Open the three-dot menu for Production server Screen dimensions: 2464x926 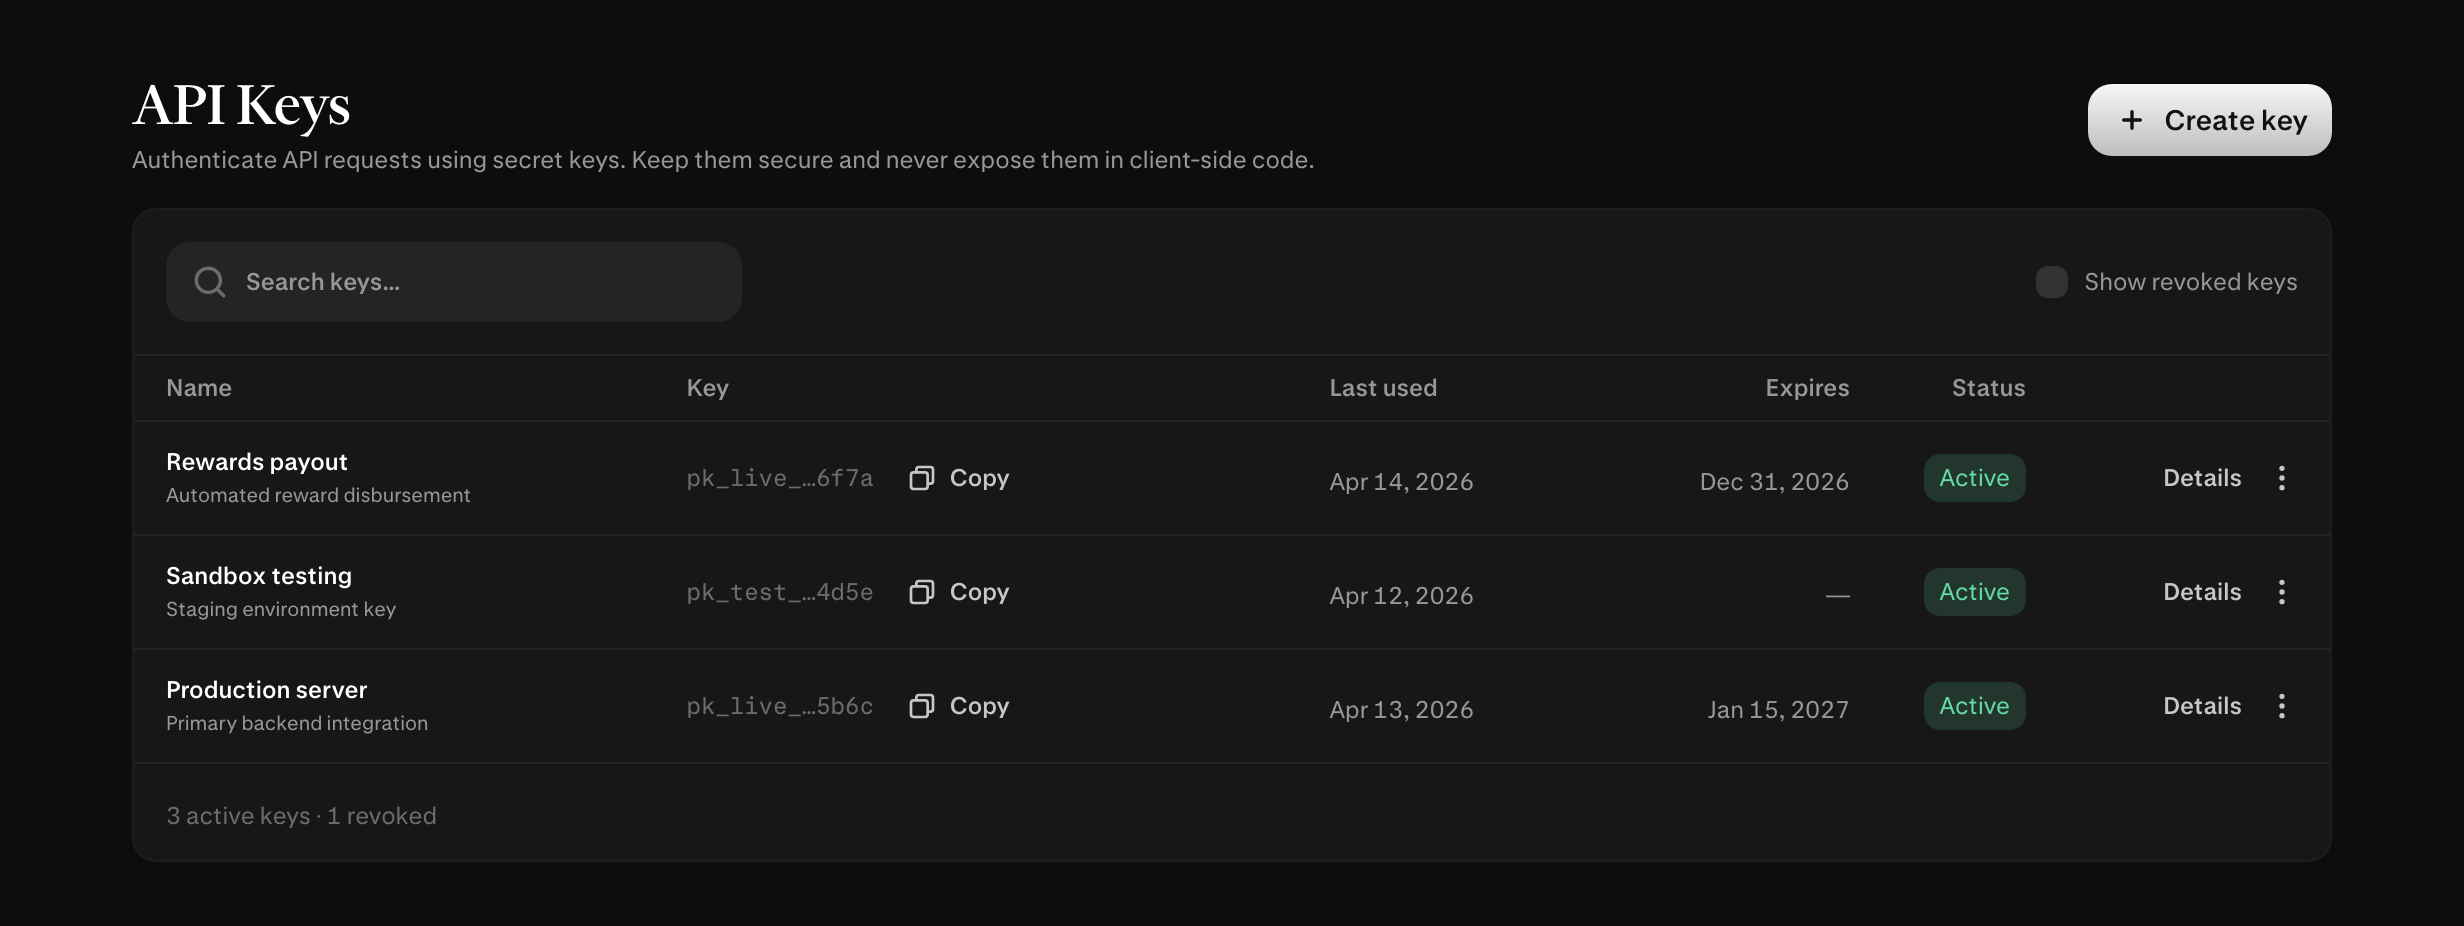(2282, 706)
